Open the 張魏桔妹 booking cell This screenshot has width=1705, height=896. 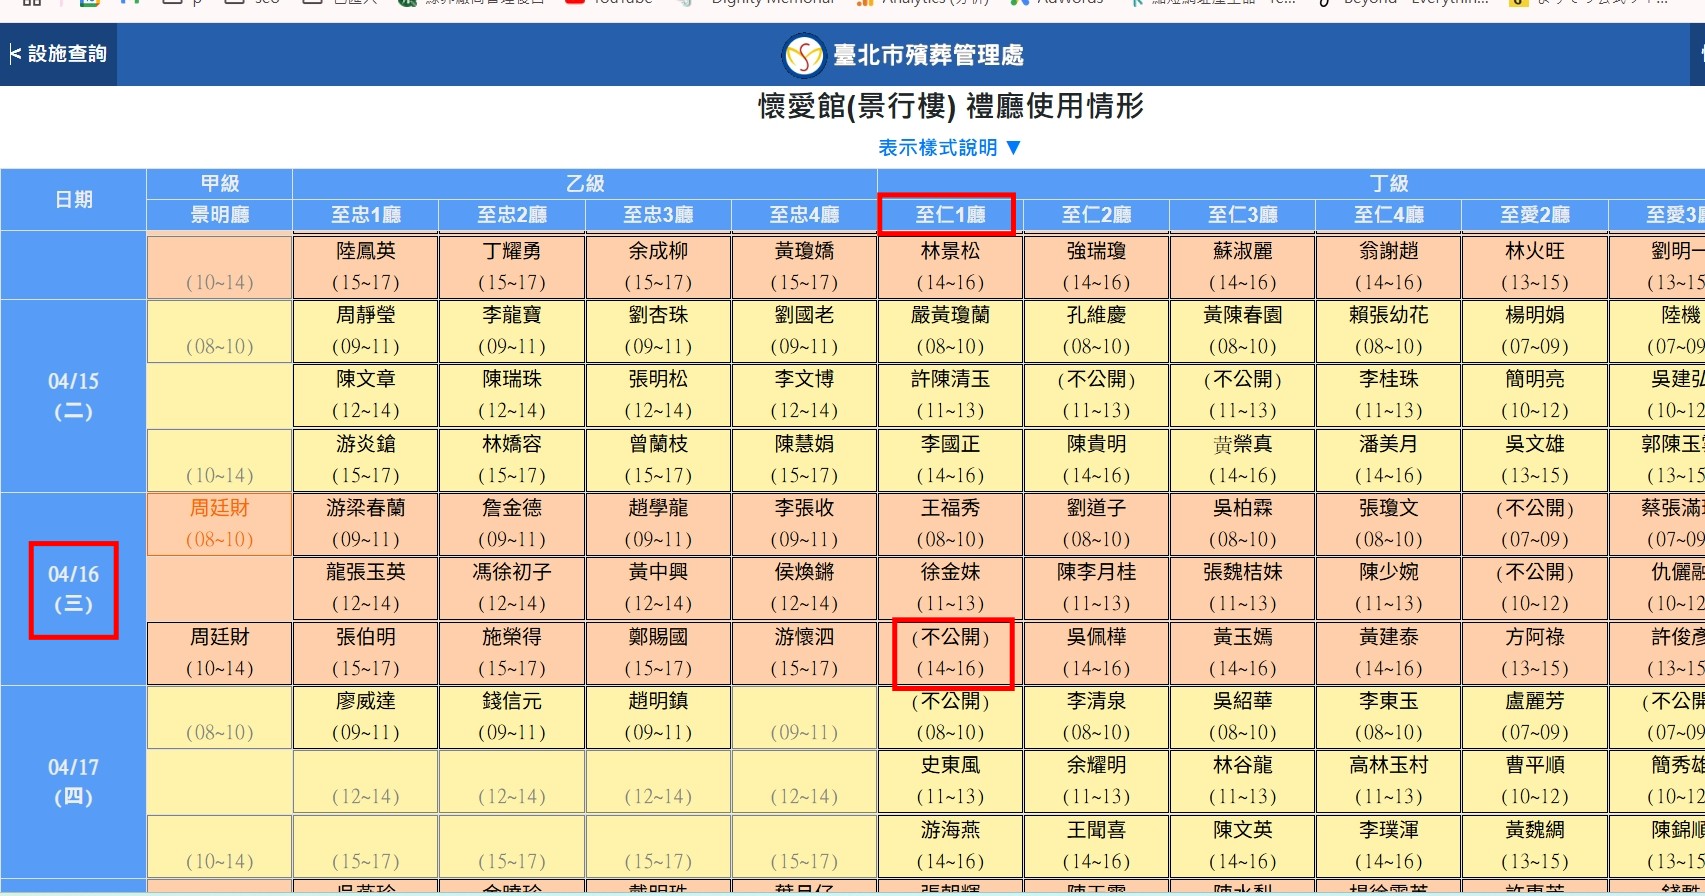(x=1242, y=588)
